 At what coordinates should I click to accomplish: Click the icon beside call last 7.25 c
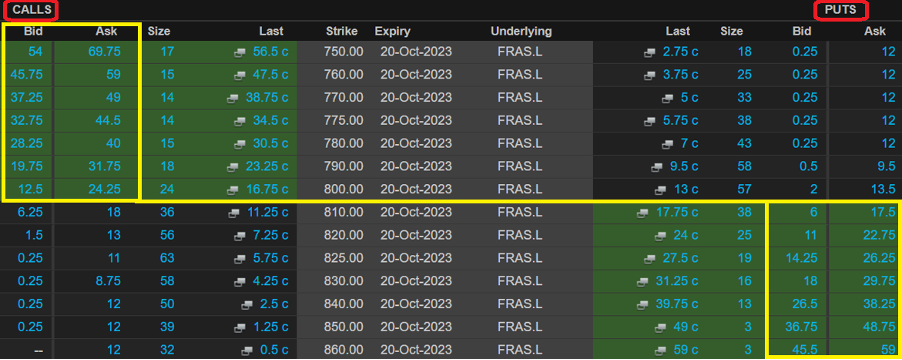(240, 236)
